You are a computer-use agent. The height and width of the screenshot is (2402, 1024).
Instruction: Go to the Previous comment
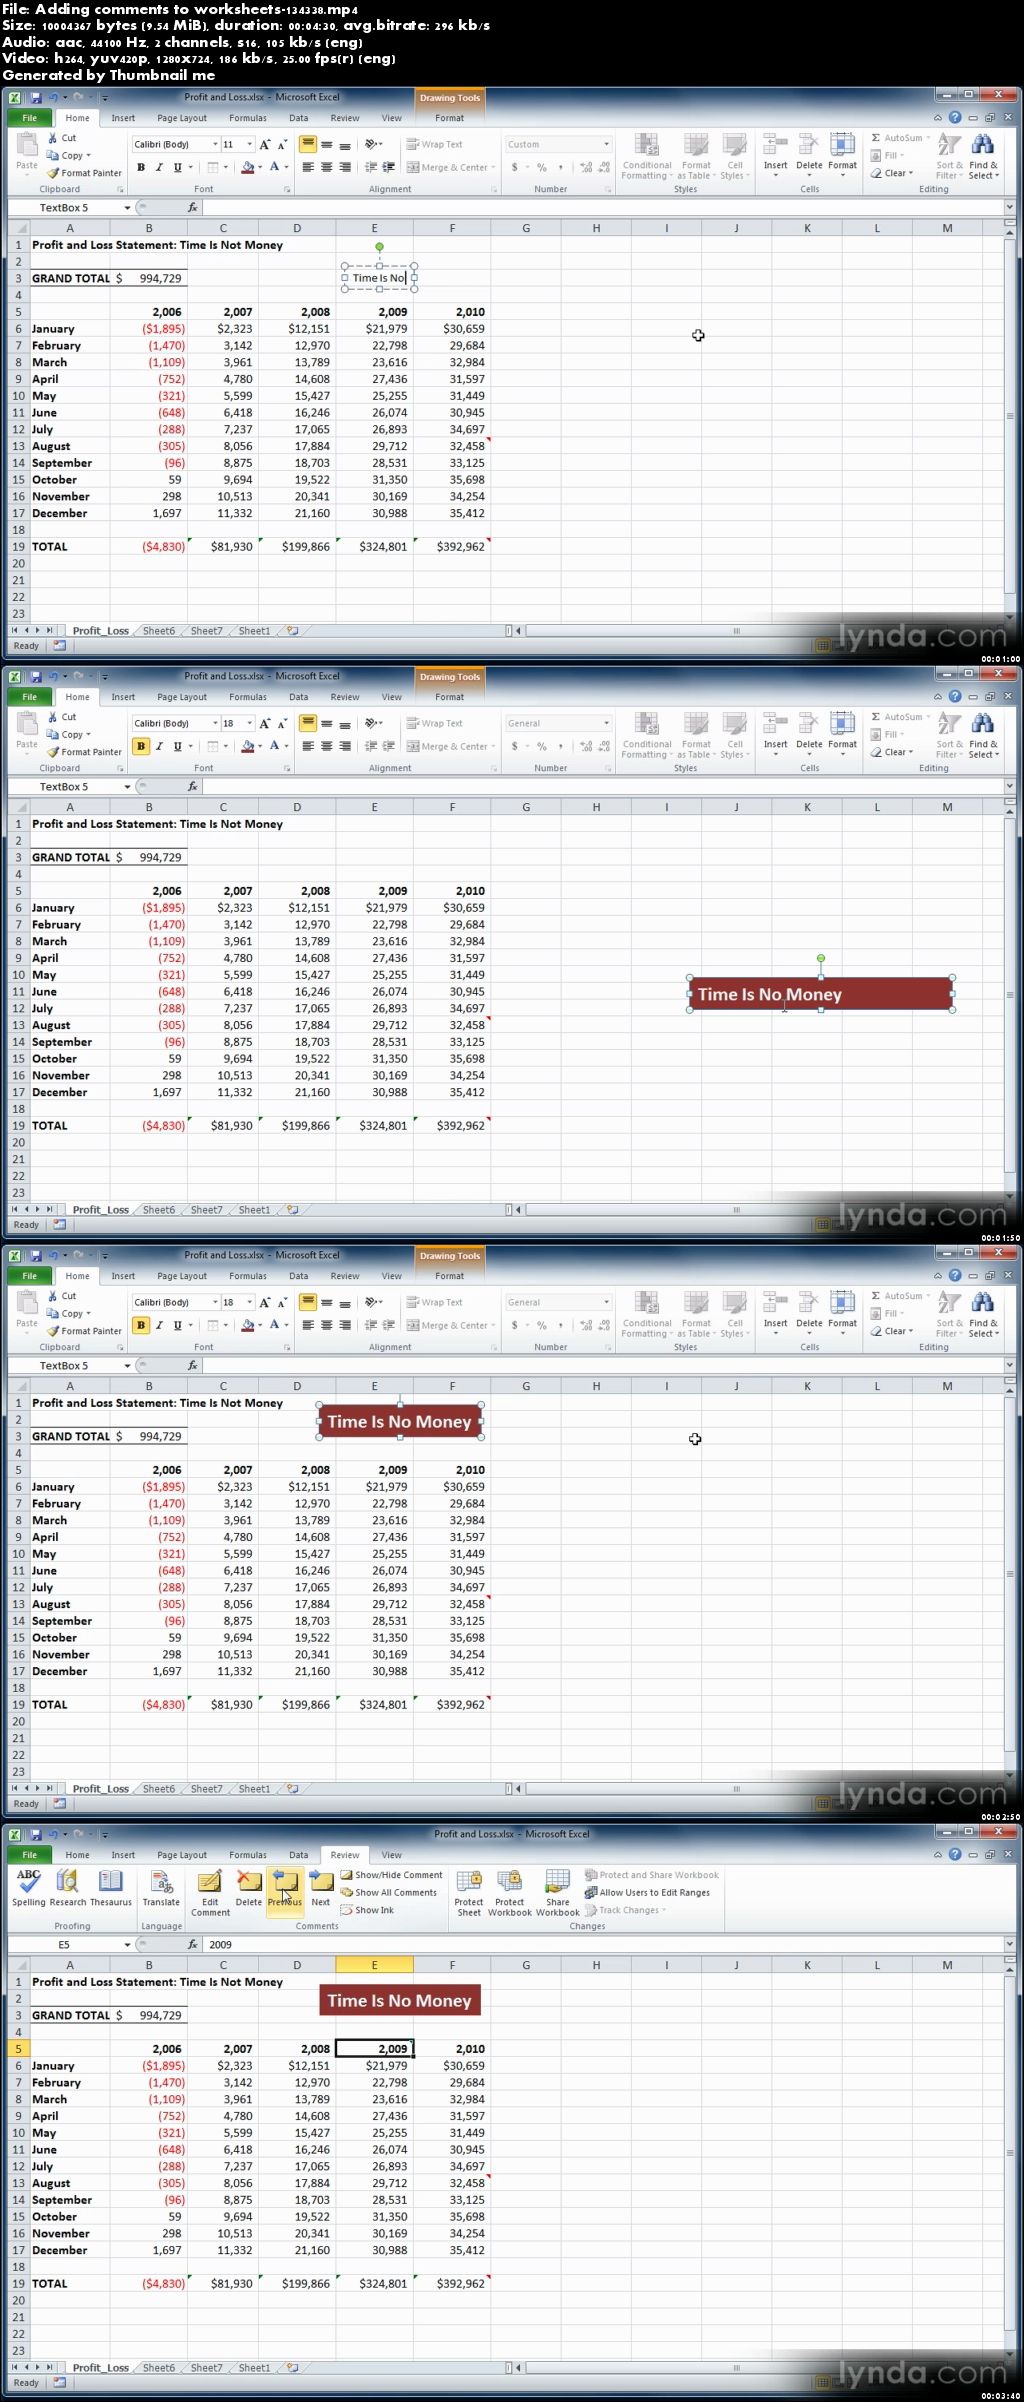285,1890
